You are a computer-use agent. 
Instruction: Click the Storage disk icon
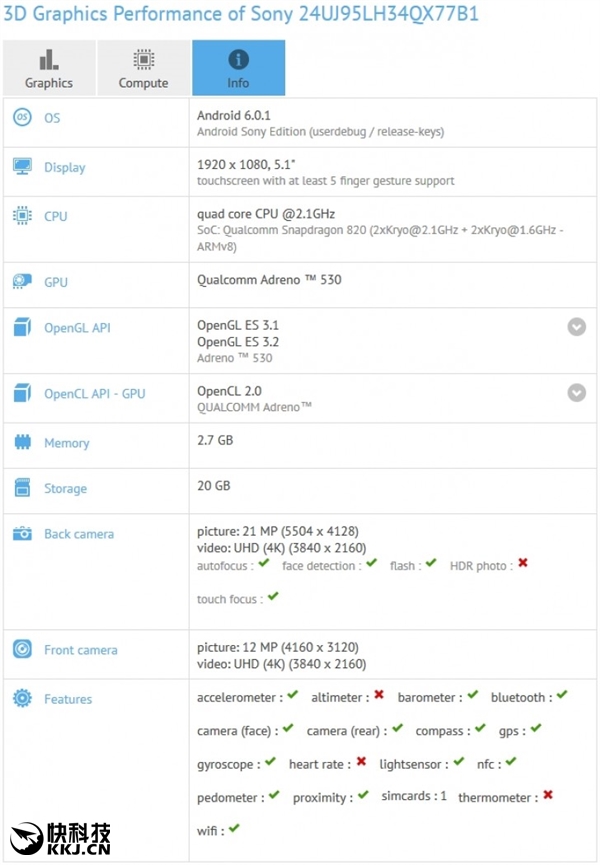[22, 488]
